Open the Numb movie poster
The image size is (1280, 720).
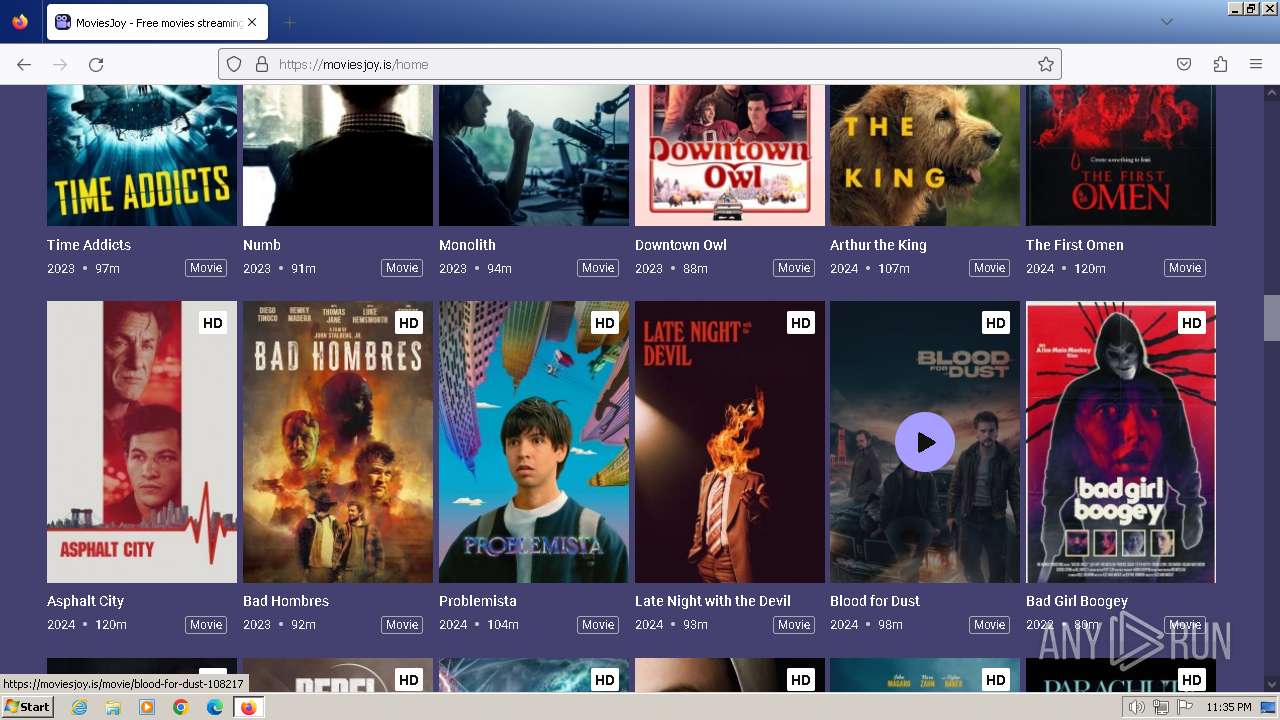pos(338,155)
